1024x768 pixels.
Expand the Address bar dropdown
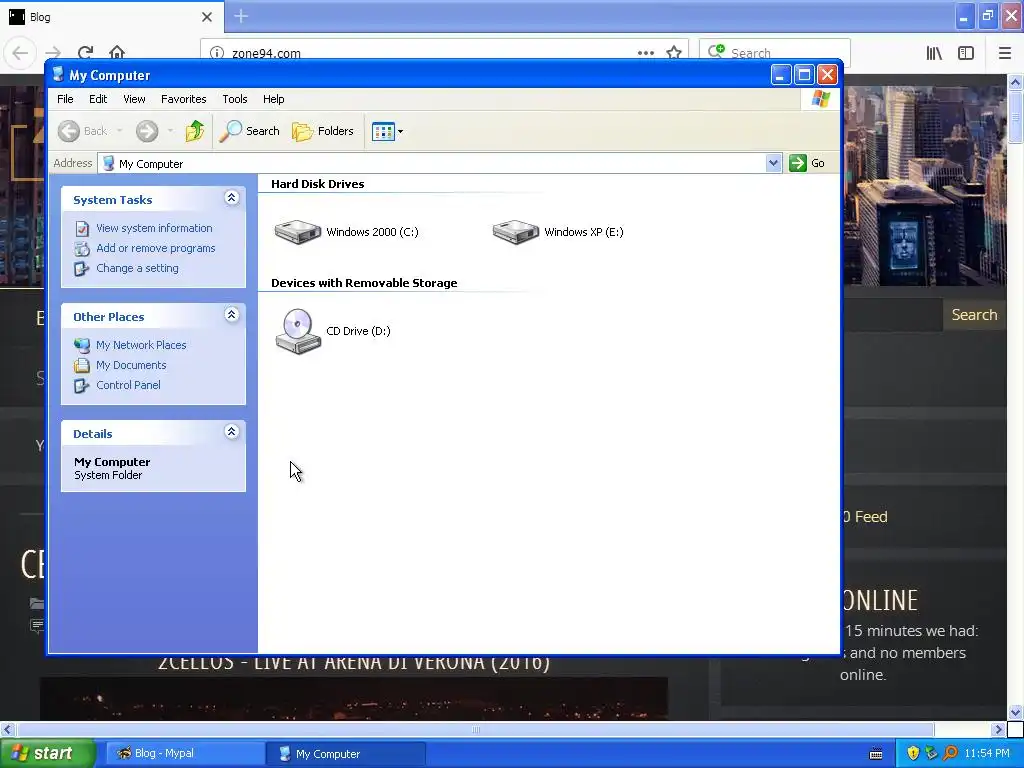pyautogui.click(x=773, y=163)
